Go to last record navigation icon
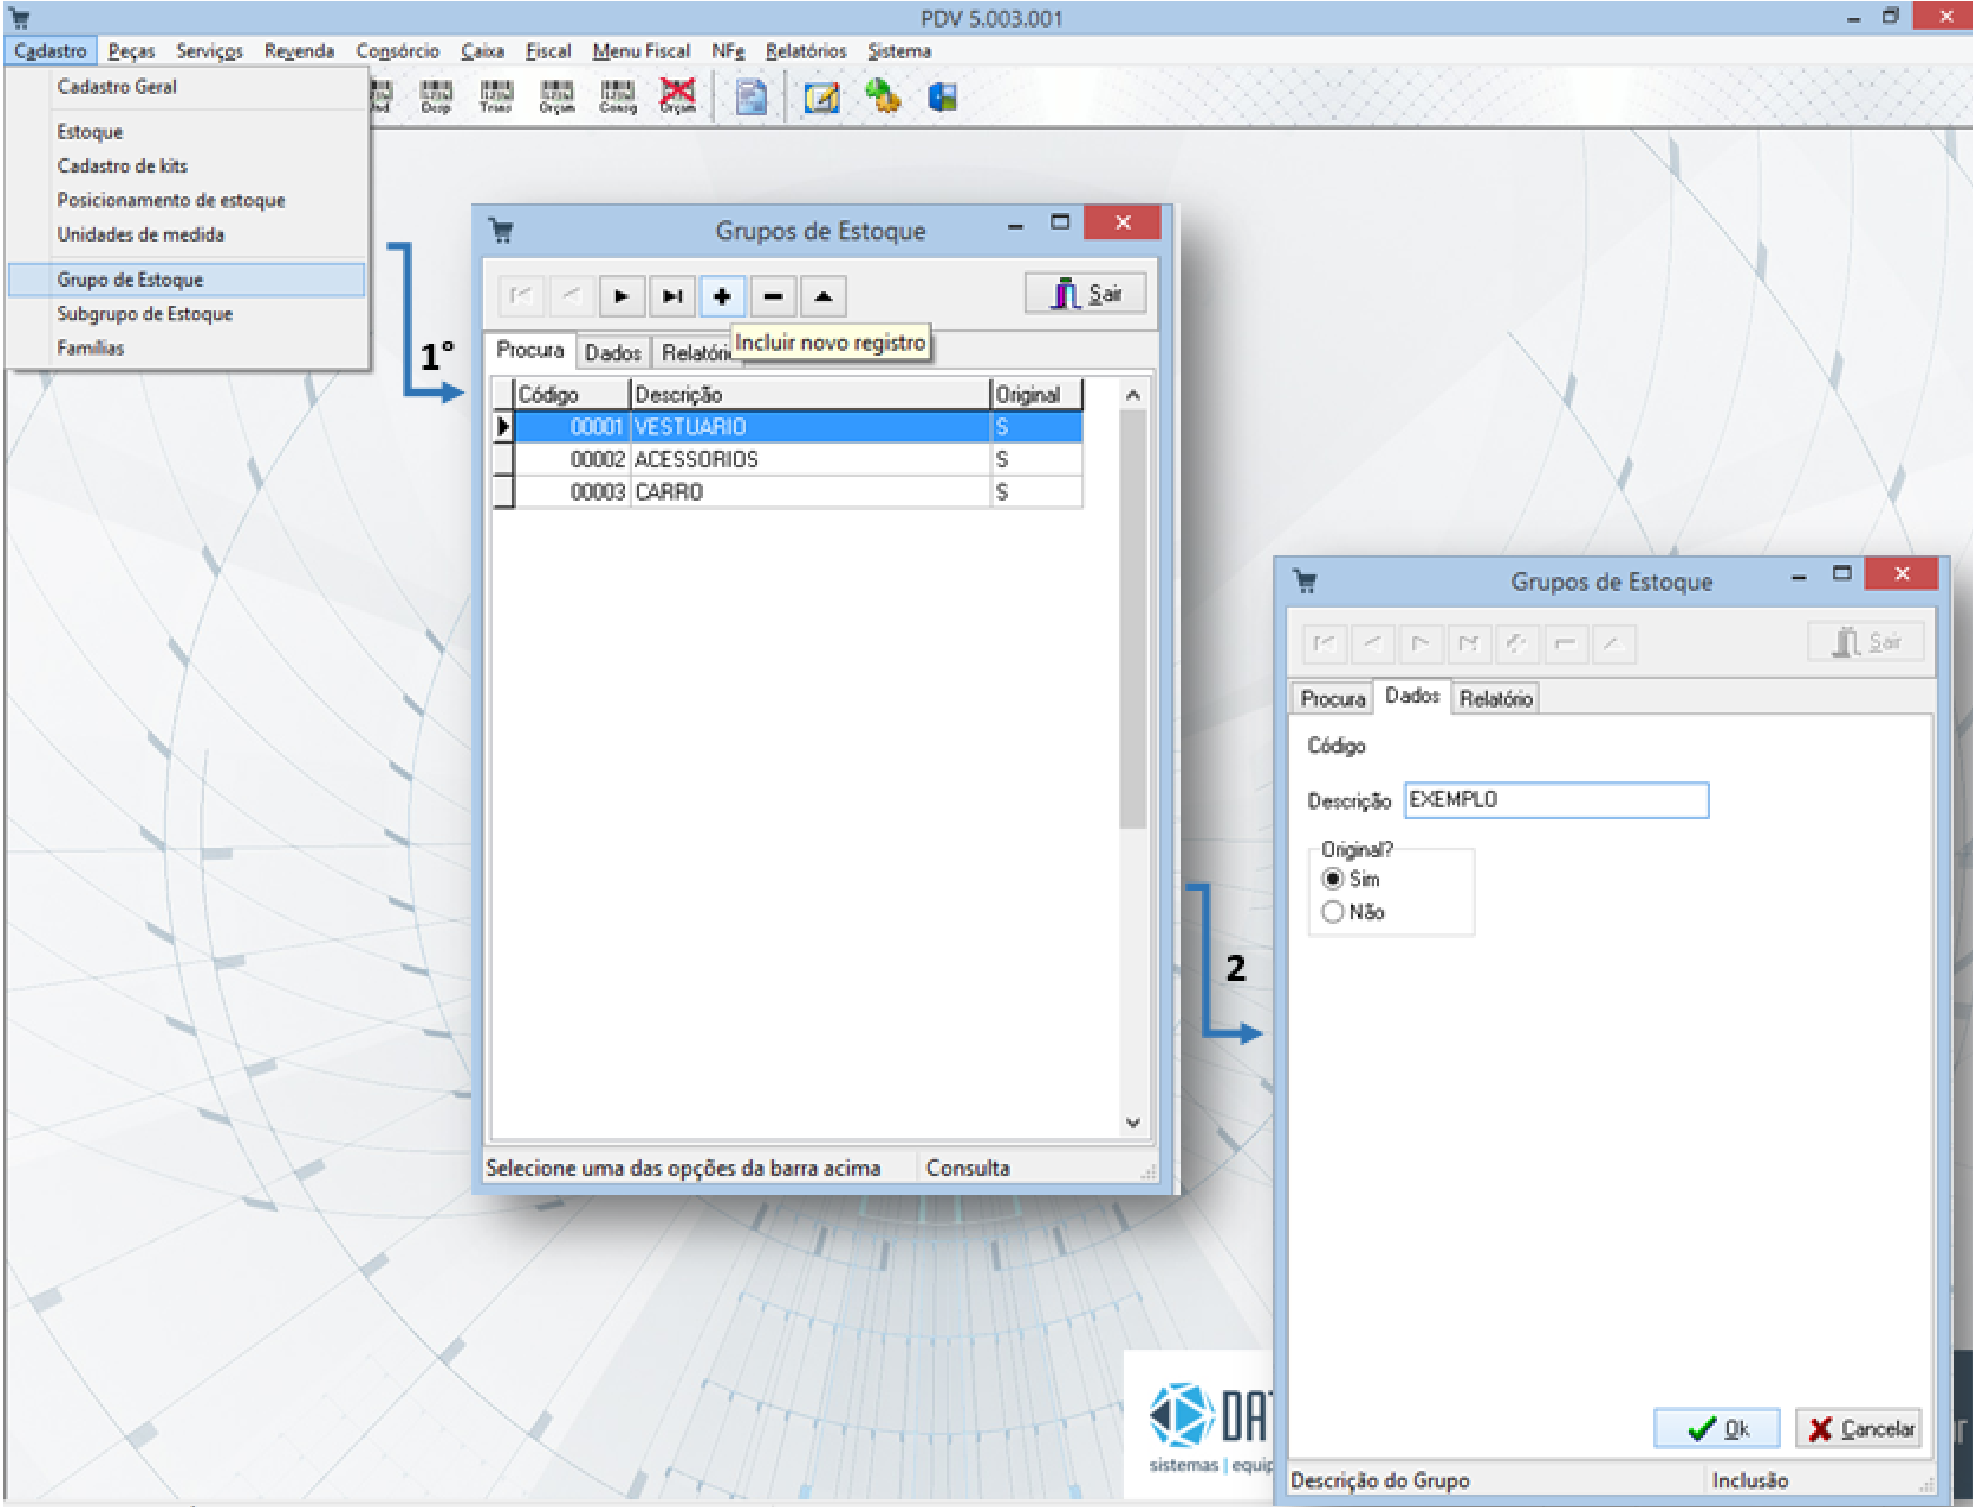This screenshot has width=1973, height=1507. pos(672,296)
